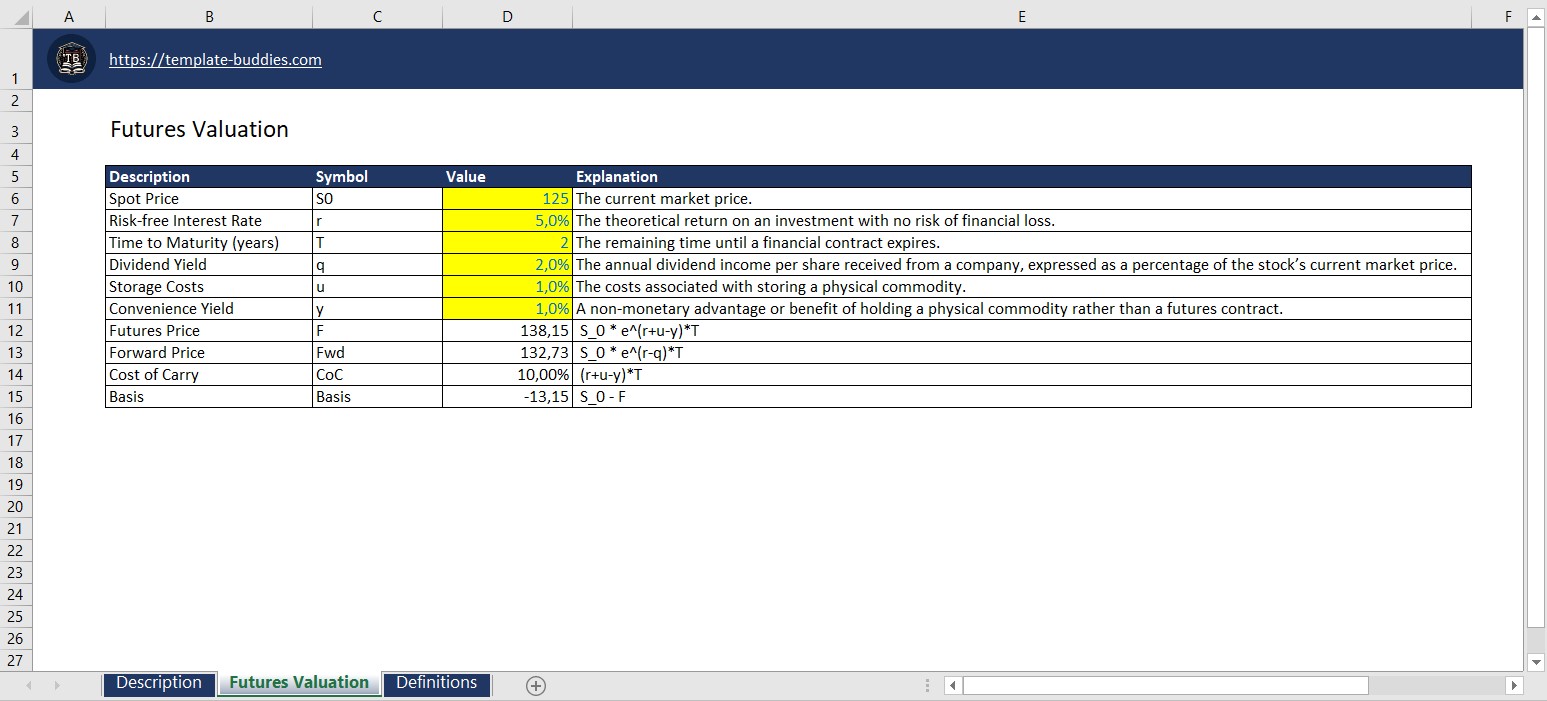Image resolution: width=1547 pixels, height=701 pixels.
Task: Select column B header
Action: (x=209, y=16)
